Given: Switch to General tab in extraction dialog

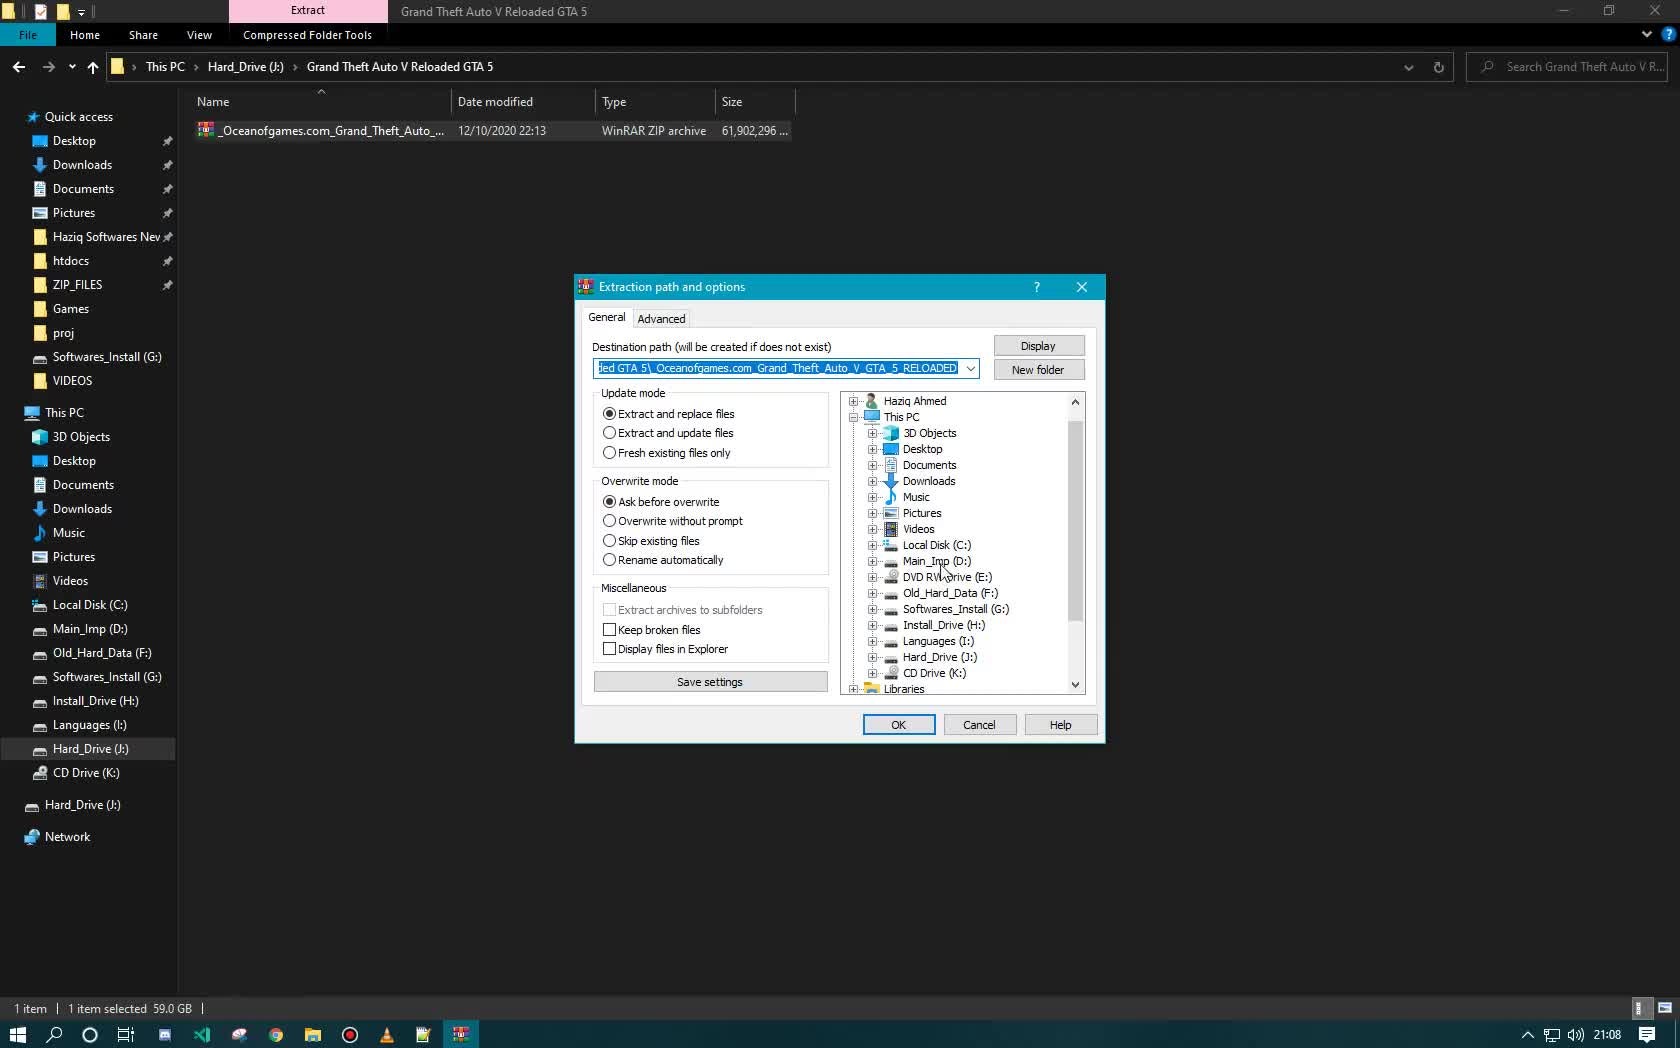Looking at the screenshot, I should (606, 317).
